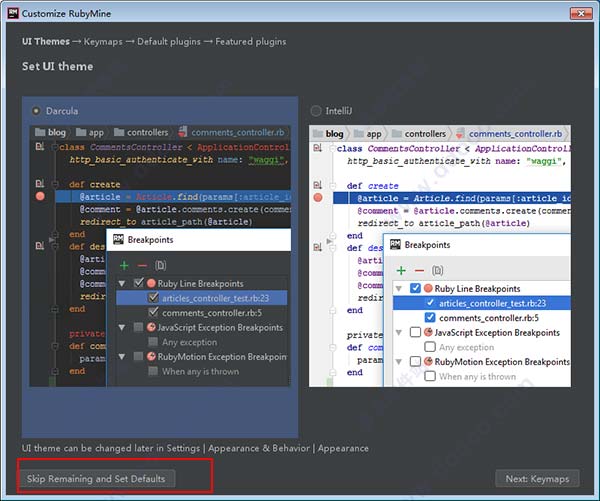
Task: Click app folder icon in Darcula preview
Action: [81, 132]
